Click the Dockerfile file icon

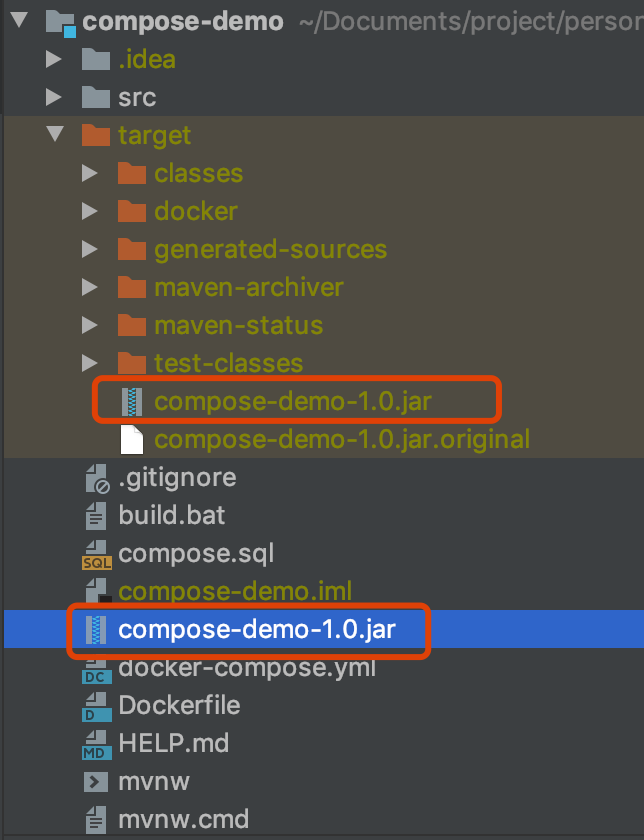[x=97, y=706]
